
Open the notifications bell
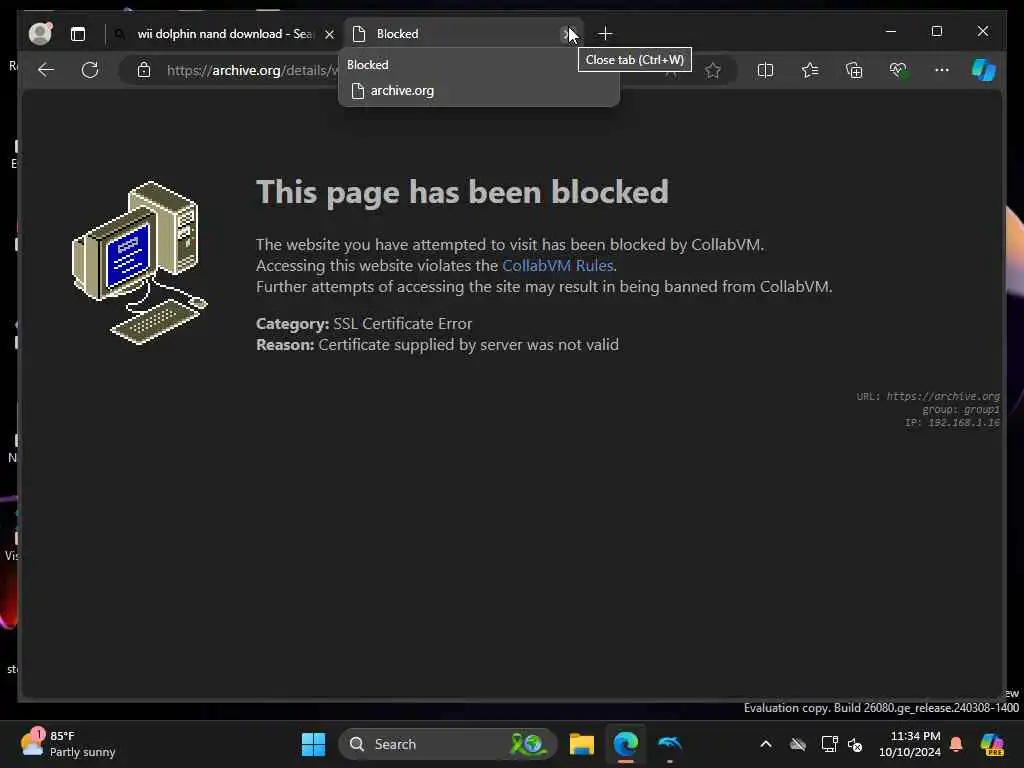(956, 744)
